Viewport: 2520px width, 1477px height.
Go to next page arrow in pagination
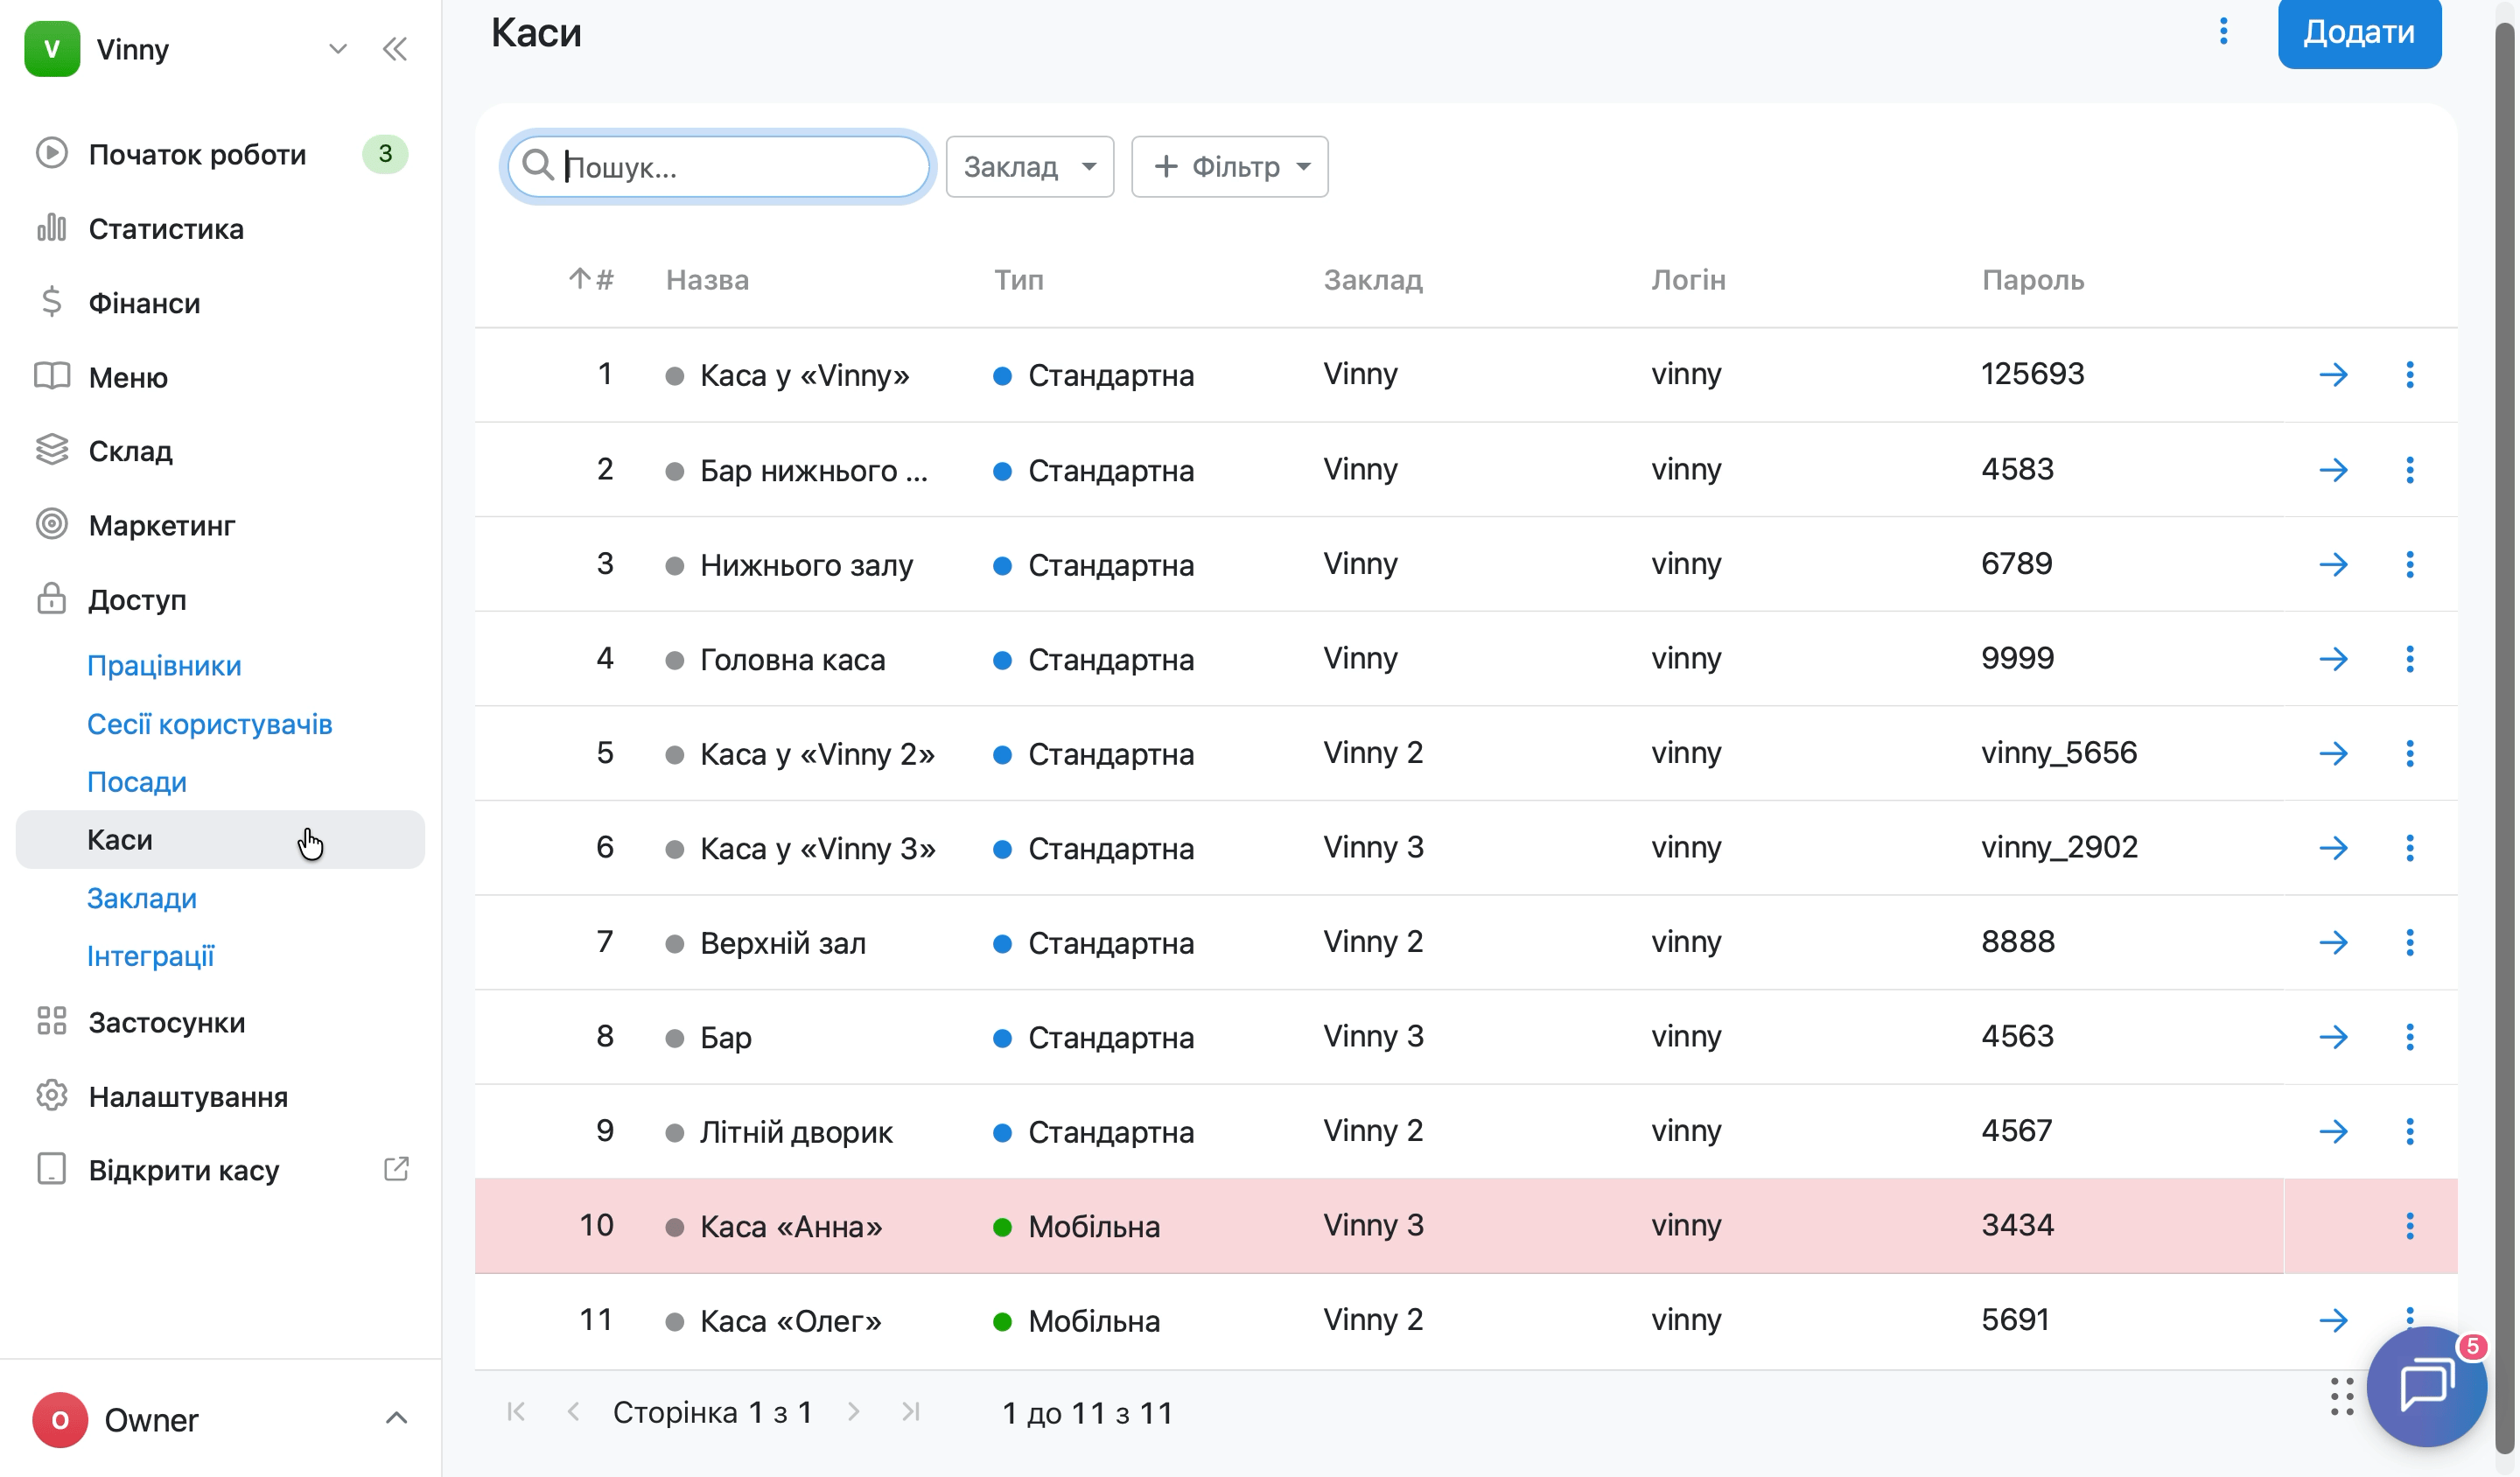coord(853,1411)
